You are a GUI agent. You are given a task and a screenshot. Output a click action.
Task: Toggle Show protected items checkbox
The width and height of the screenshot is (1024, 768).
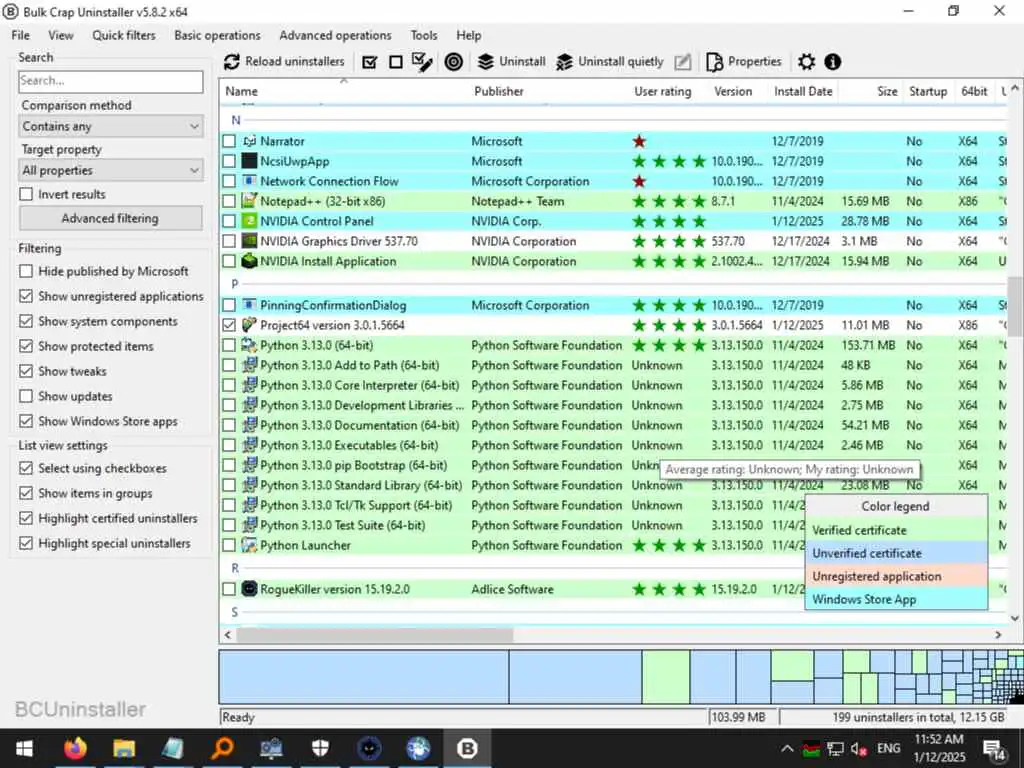26,346
